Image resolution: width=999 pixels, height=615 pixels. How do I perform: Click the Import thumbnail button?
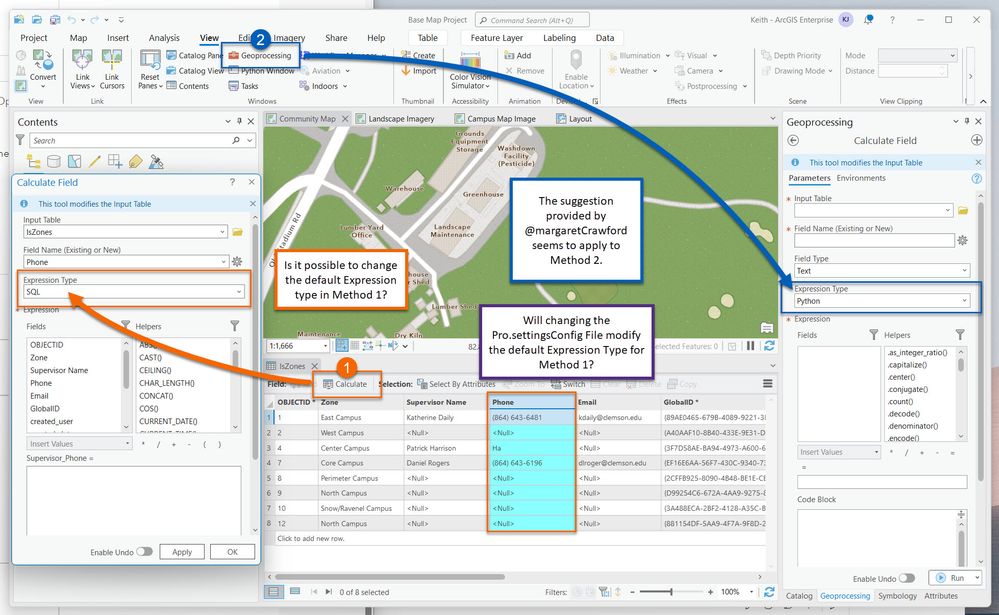click(419, 71)
